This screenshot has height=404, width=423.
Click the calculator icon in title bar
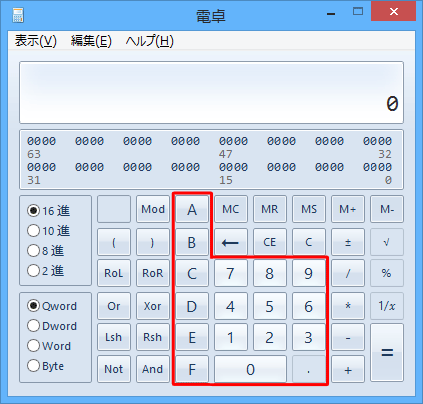pos(18,15)
